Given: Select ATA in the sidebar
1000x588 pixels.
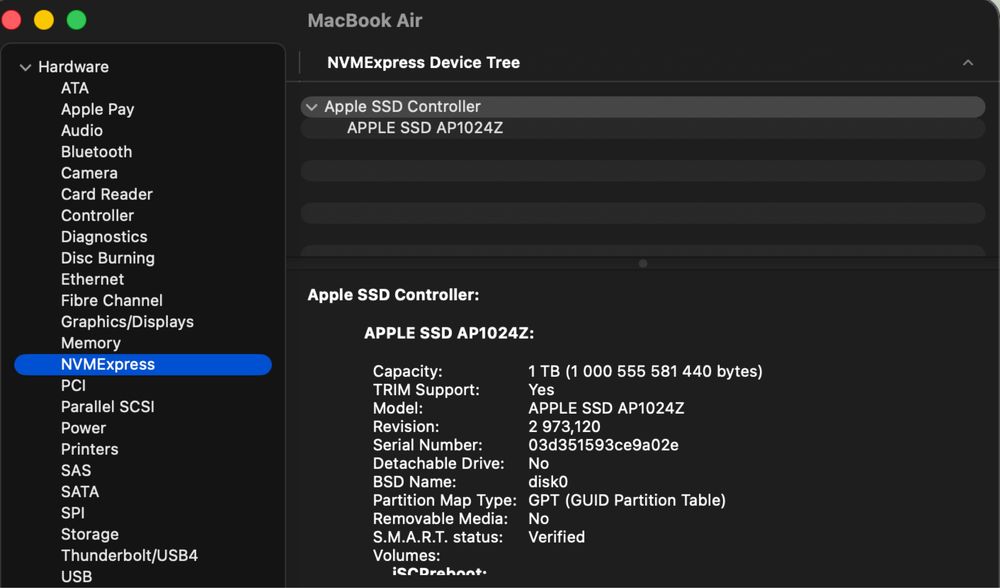Looking at the screenshot, I should point(75,88).
